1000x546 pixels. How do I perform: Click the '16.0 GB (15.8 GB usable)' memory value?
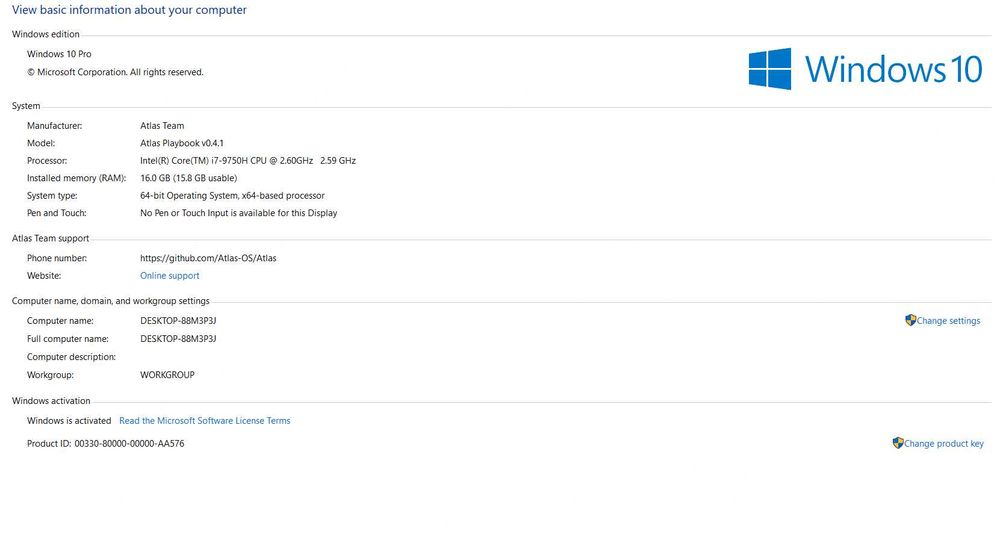point(189,178)
